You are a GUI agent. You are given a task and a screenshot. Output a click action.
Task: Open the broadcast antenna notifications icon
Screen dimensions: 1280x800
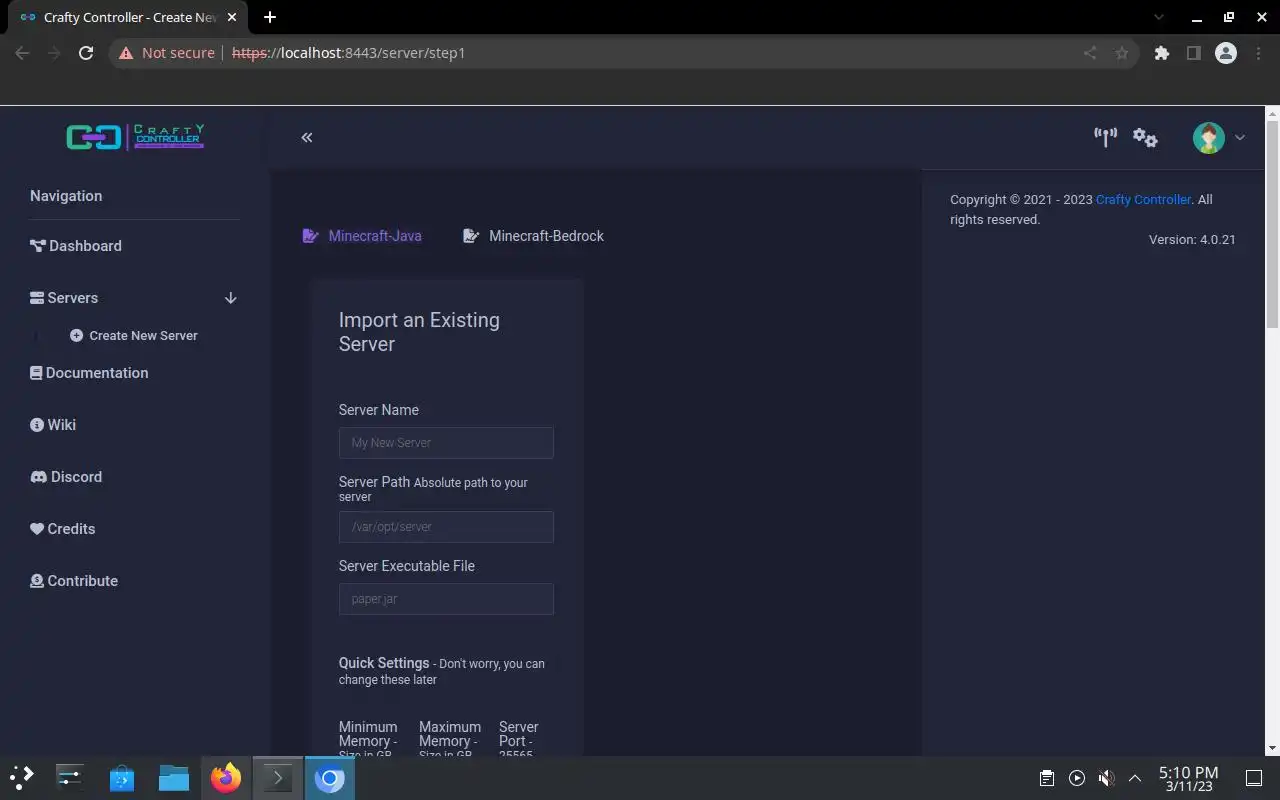pyautogui.click(x=1105, y=137)
